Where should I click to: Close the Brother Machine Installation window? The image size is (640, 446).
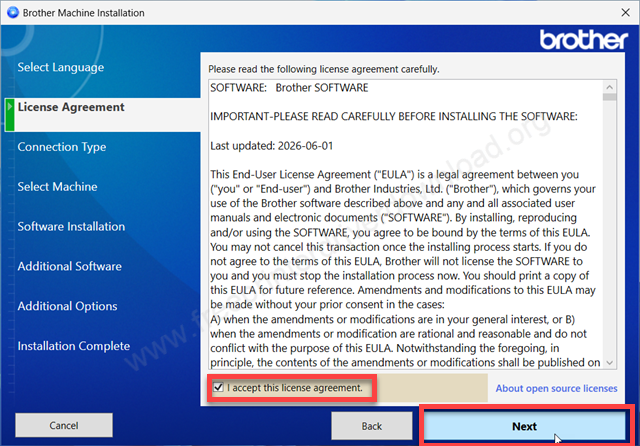click(625, 13)
